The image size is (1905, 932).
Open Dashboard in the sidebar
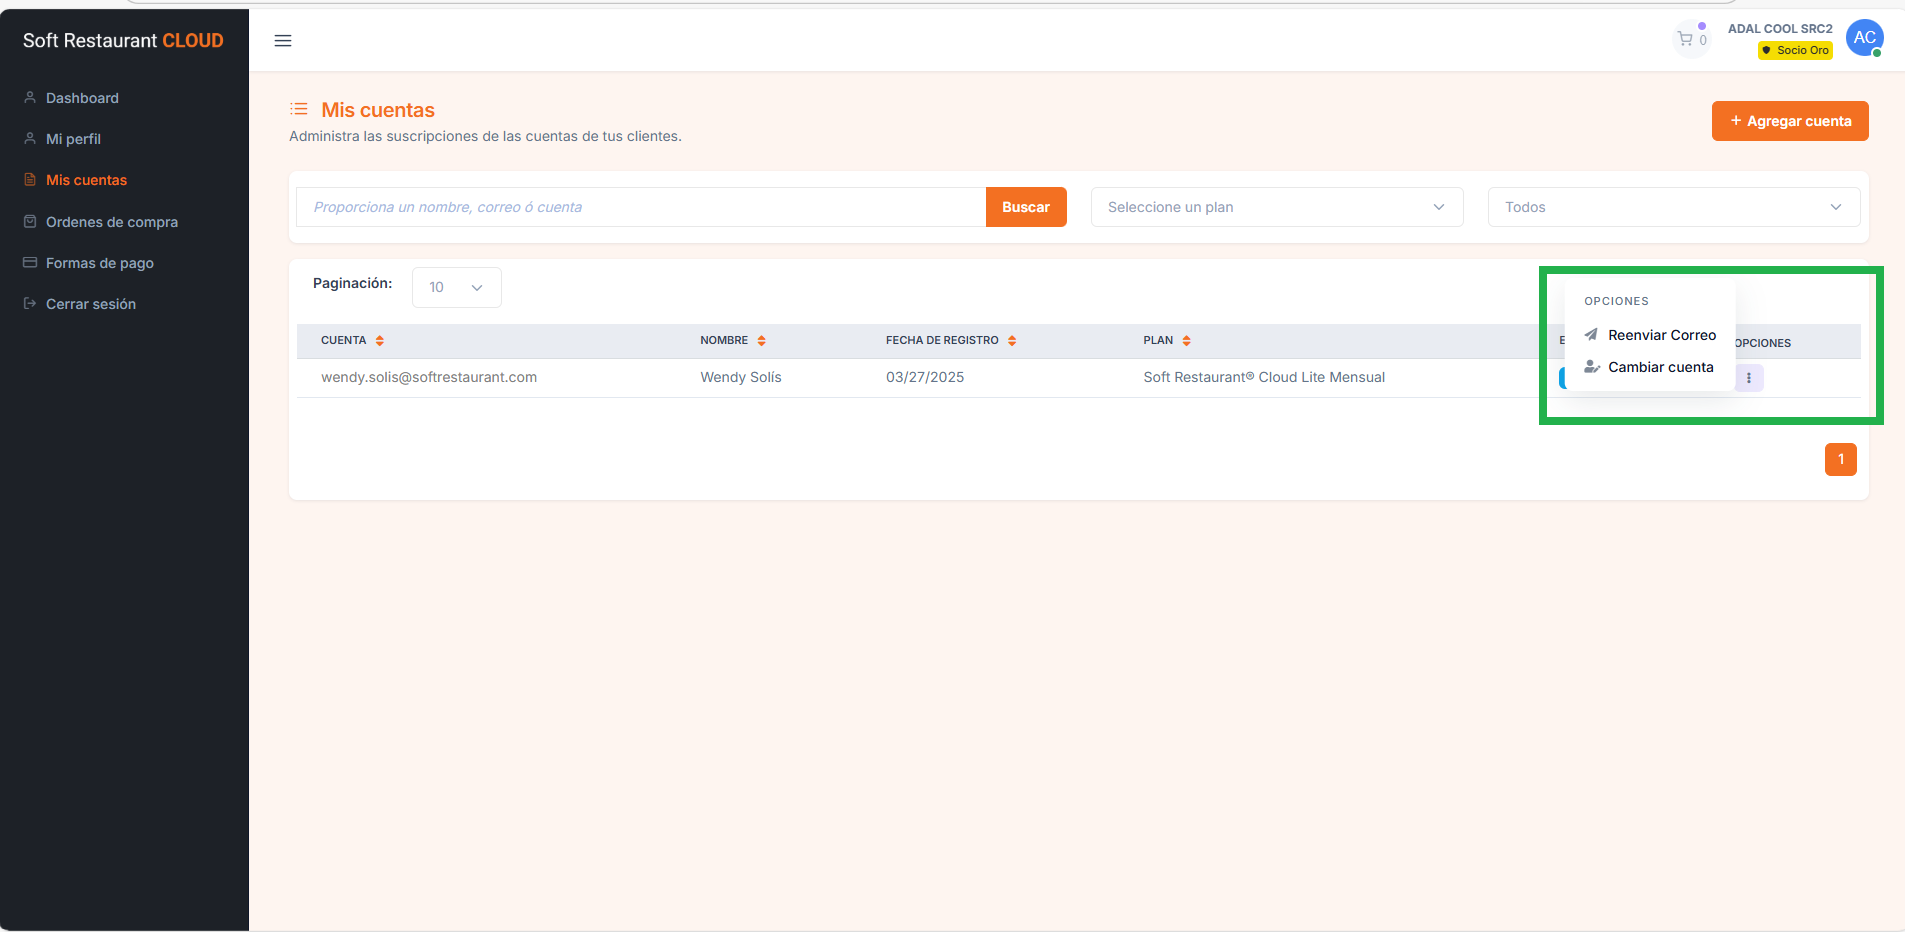pos(82,98)
